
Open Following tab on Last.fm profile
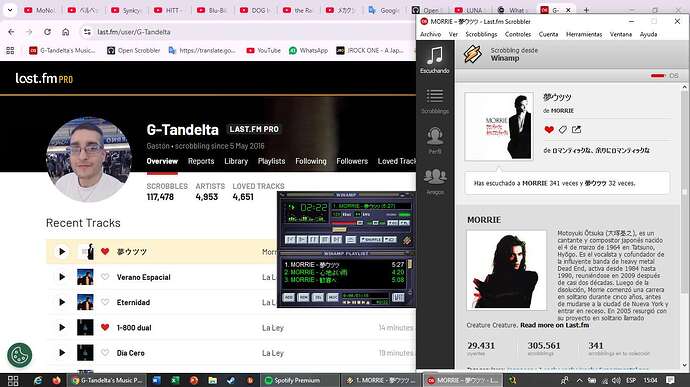click(x=311, y=161)
